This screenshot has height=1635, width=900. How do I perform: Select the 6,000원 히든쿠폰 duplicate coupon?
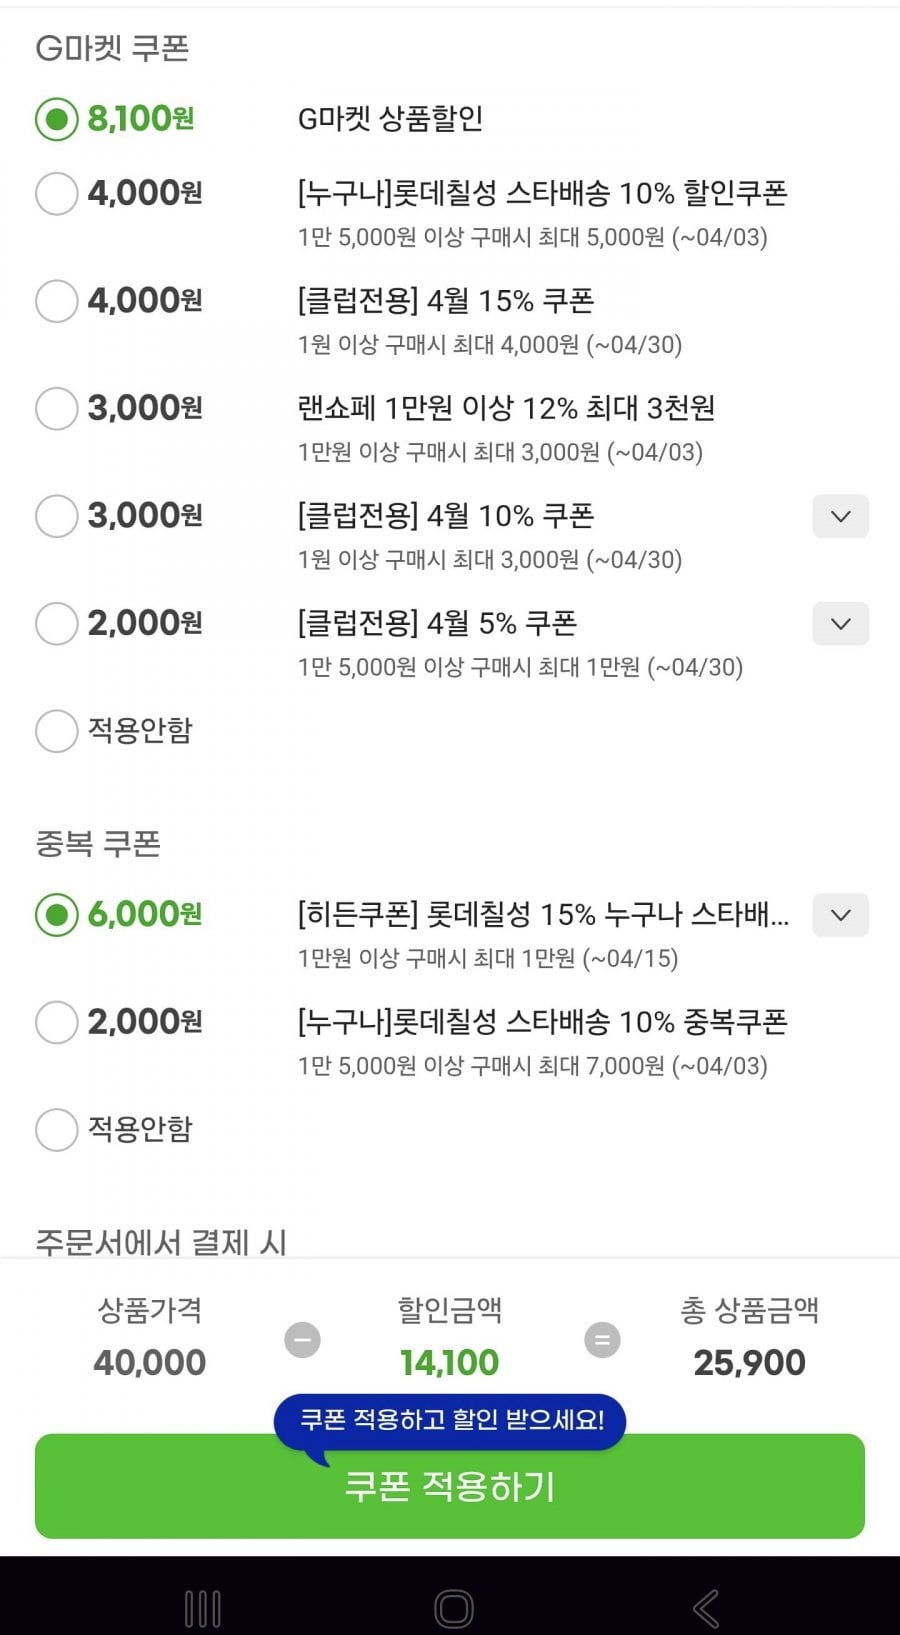coord(57,914)
